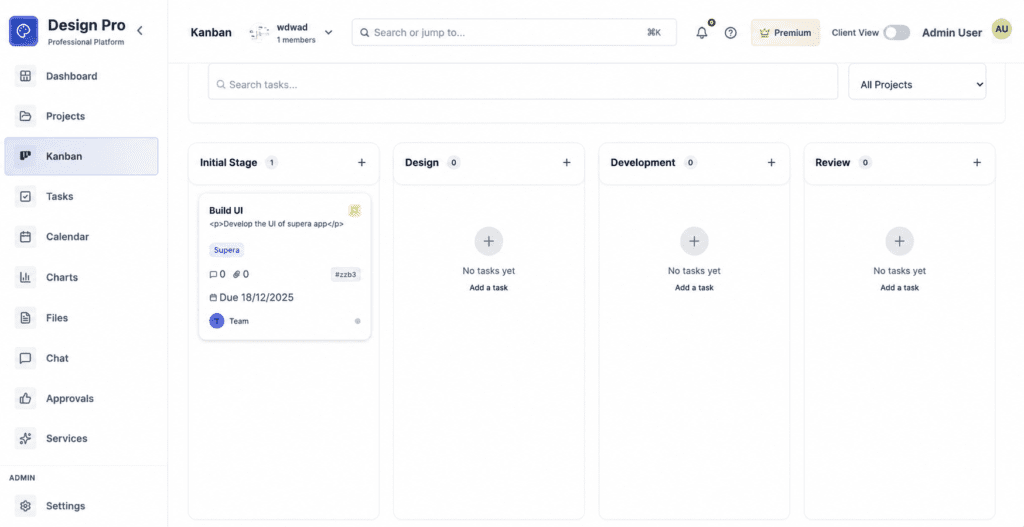This screenshot has height=527, width=1024.
Task: Open Charts in the sidebar
Action: (82, 278)
